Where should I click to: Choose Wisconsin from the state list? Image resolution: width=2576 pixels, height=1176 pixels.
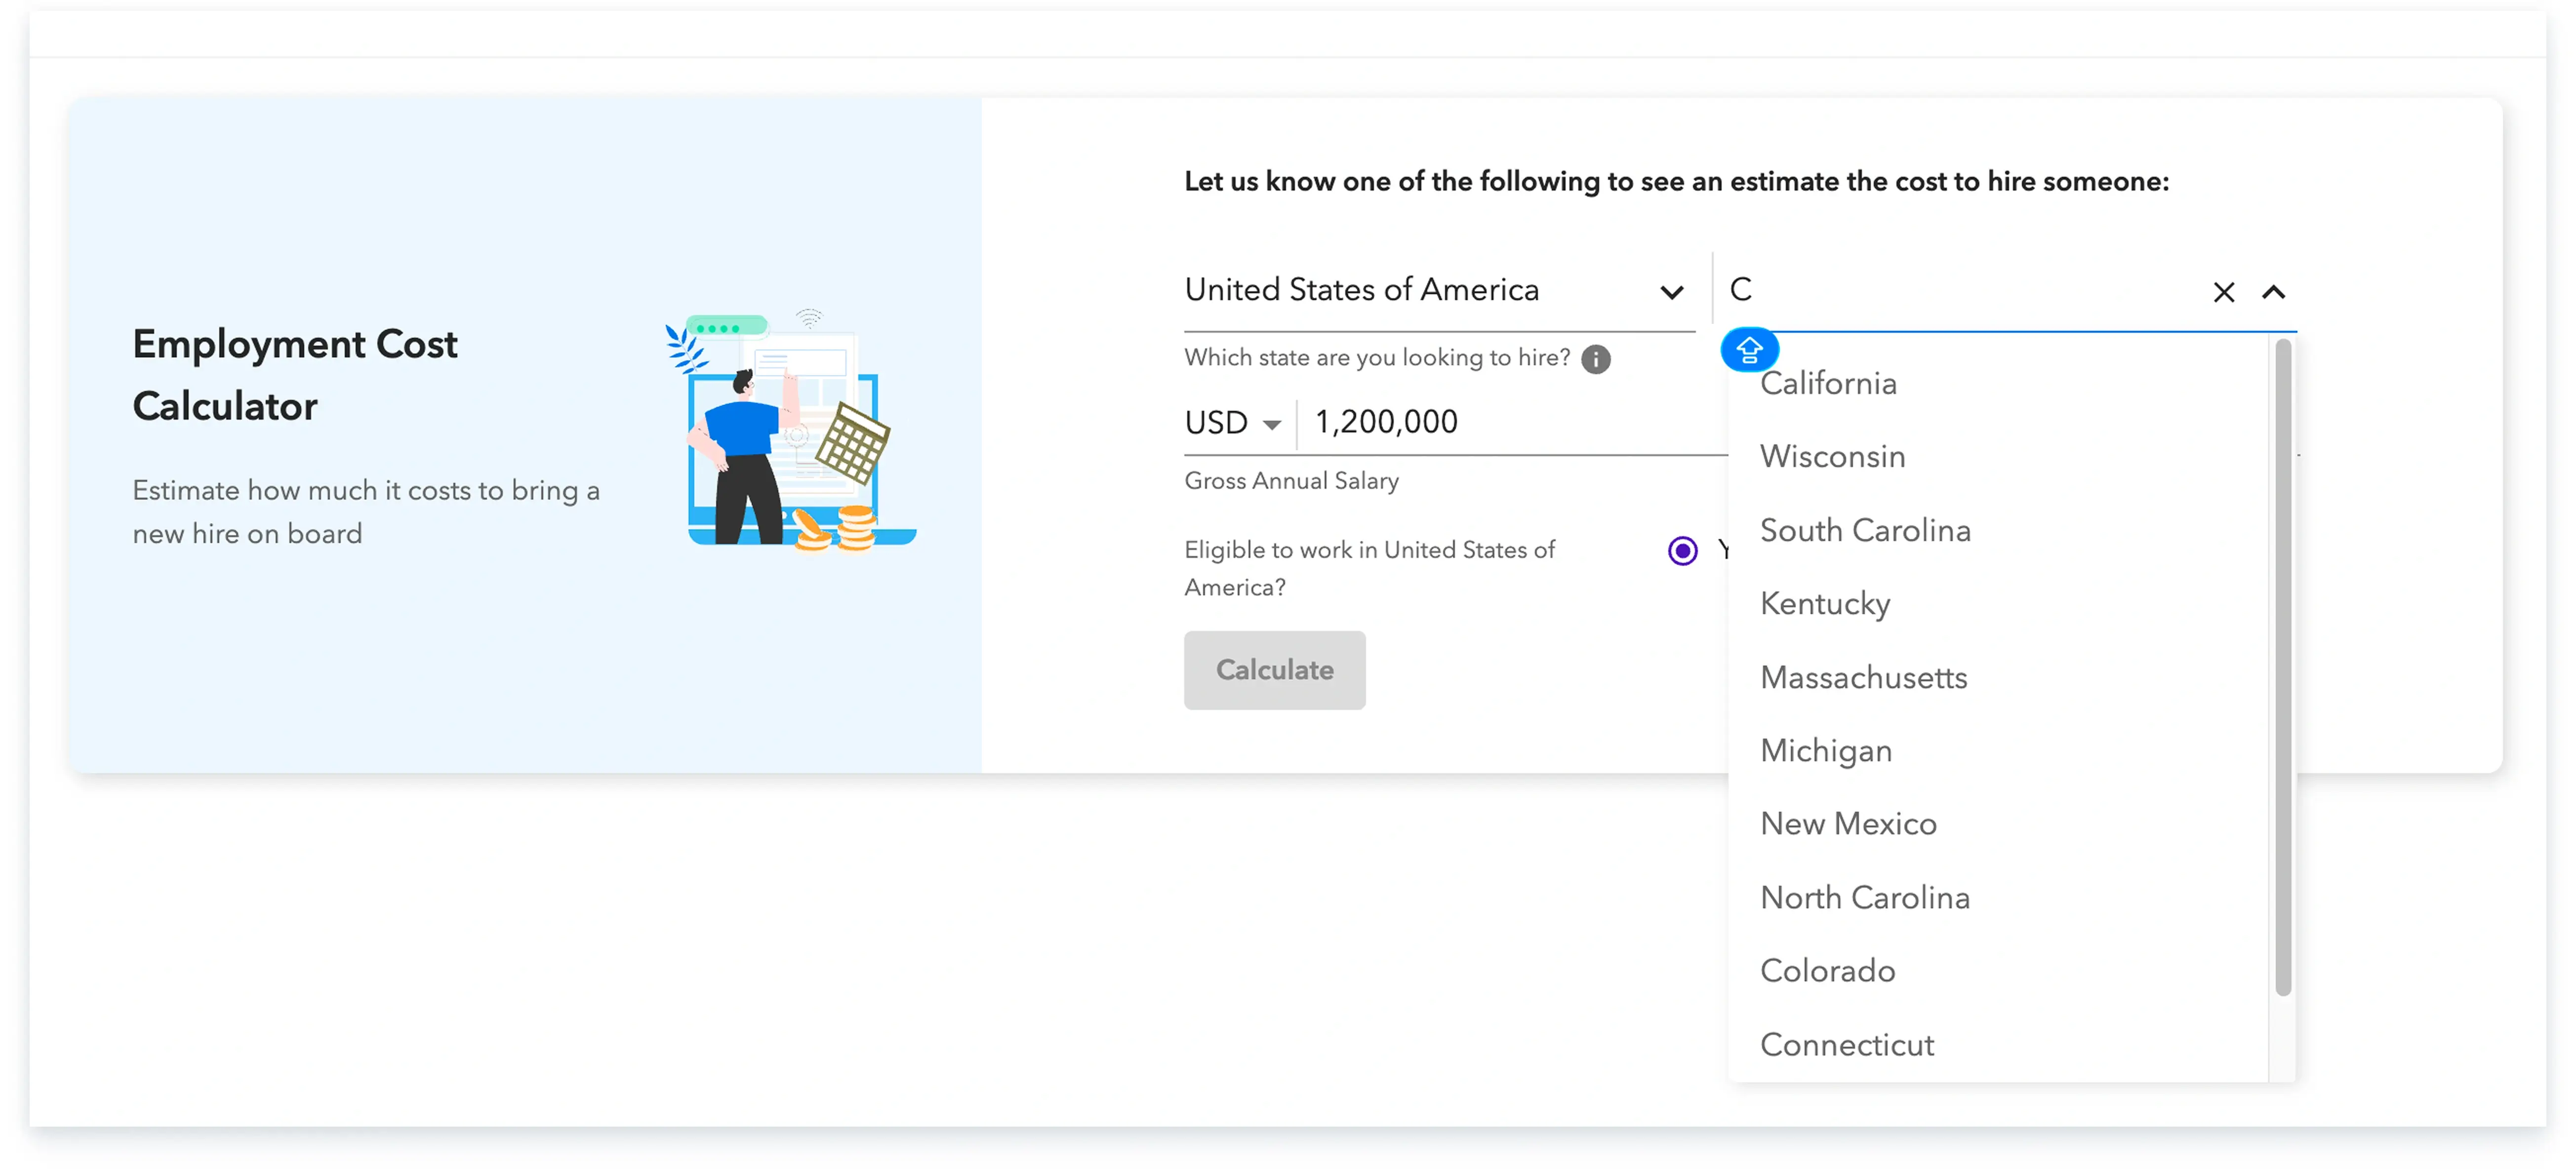tap(1832, 457)
